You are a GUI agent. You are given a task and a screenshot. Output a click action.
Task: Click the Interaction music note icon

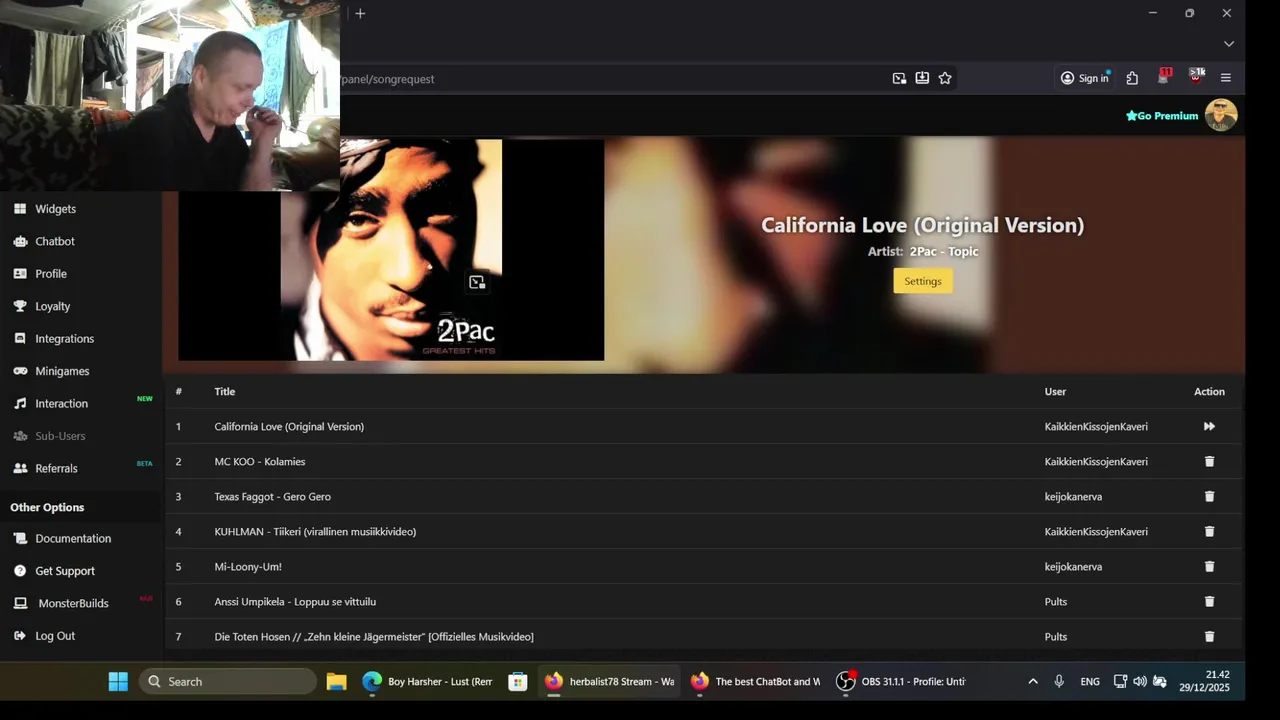tap(20, 404)
